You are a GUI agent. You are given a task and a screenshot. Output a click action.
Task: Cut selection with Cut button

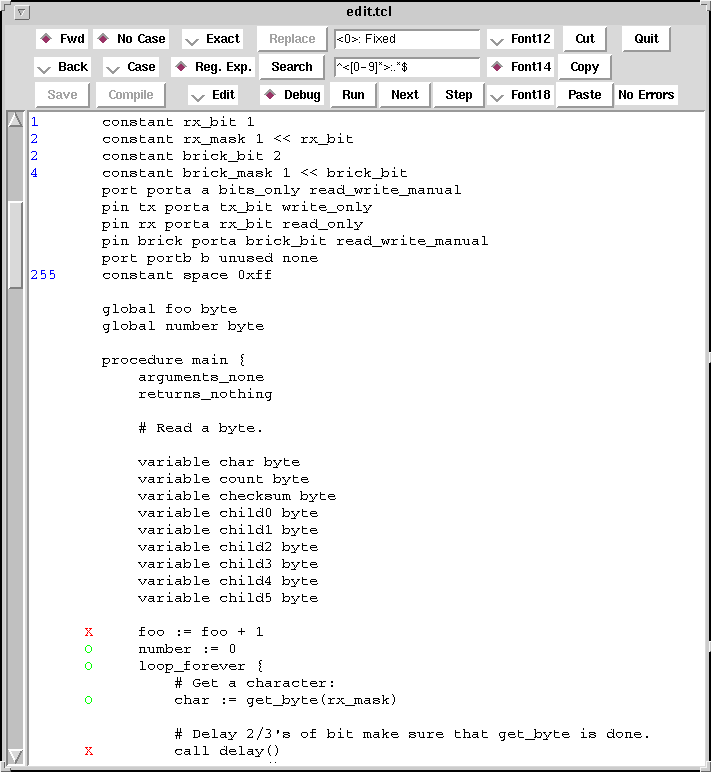585,39
